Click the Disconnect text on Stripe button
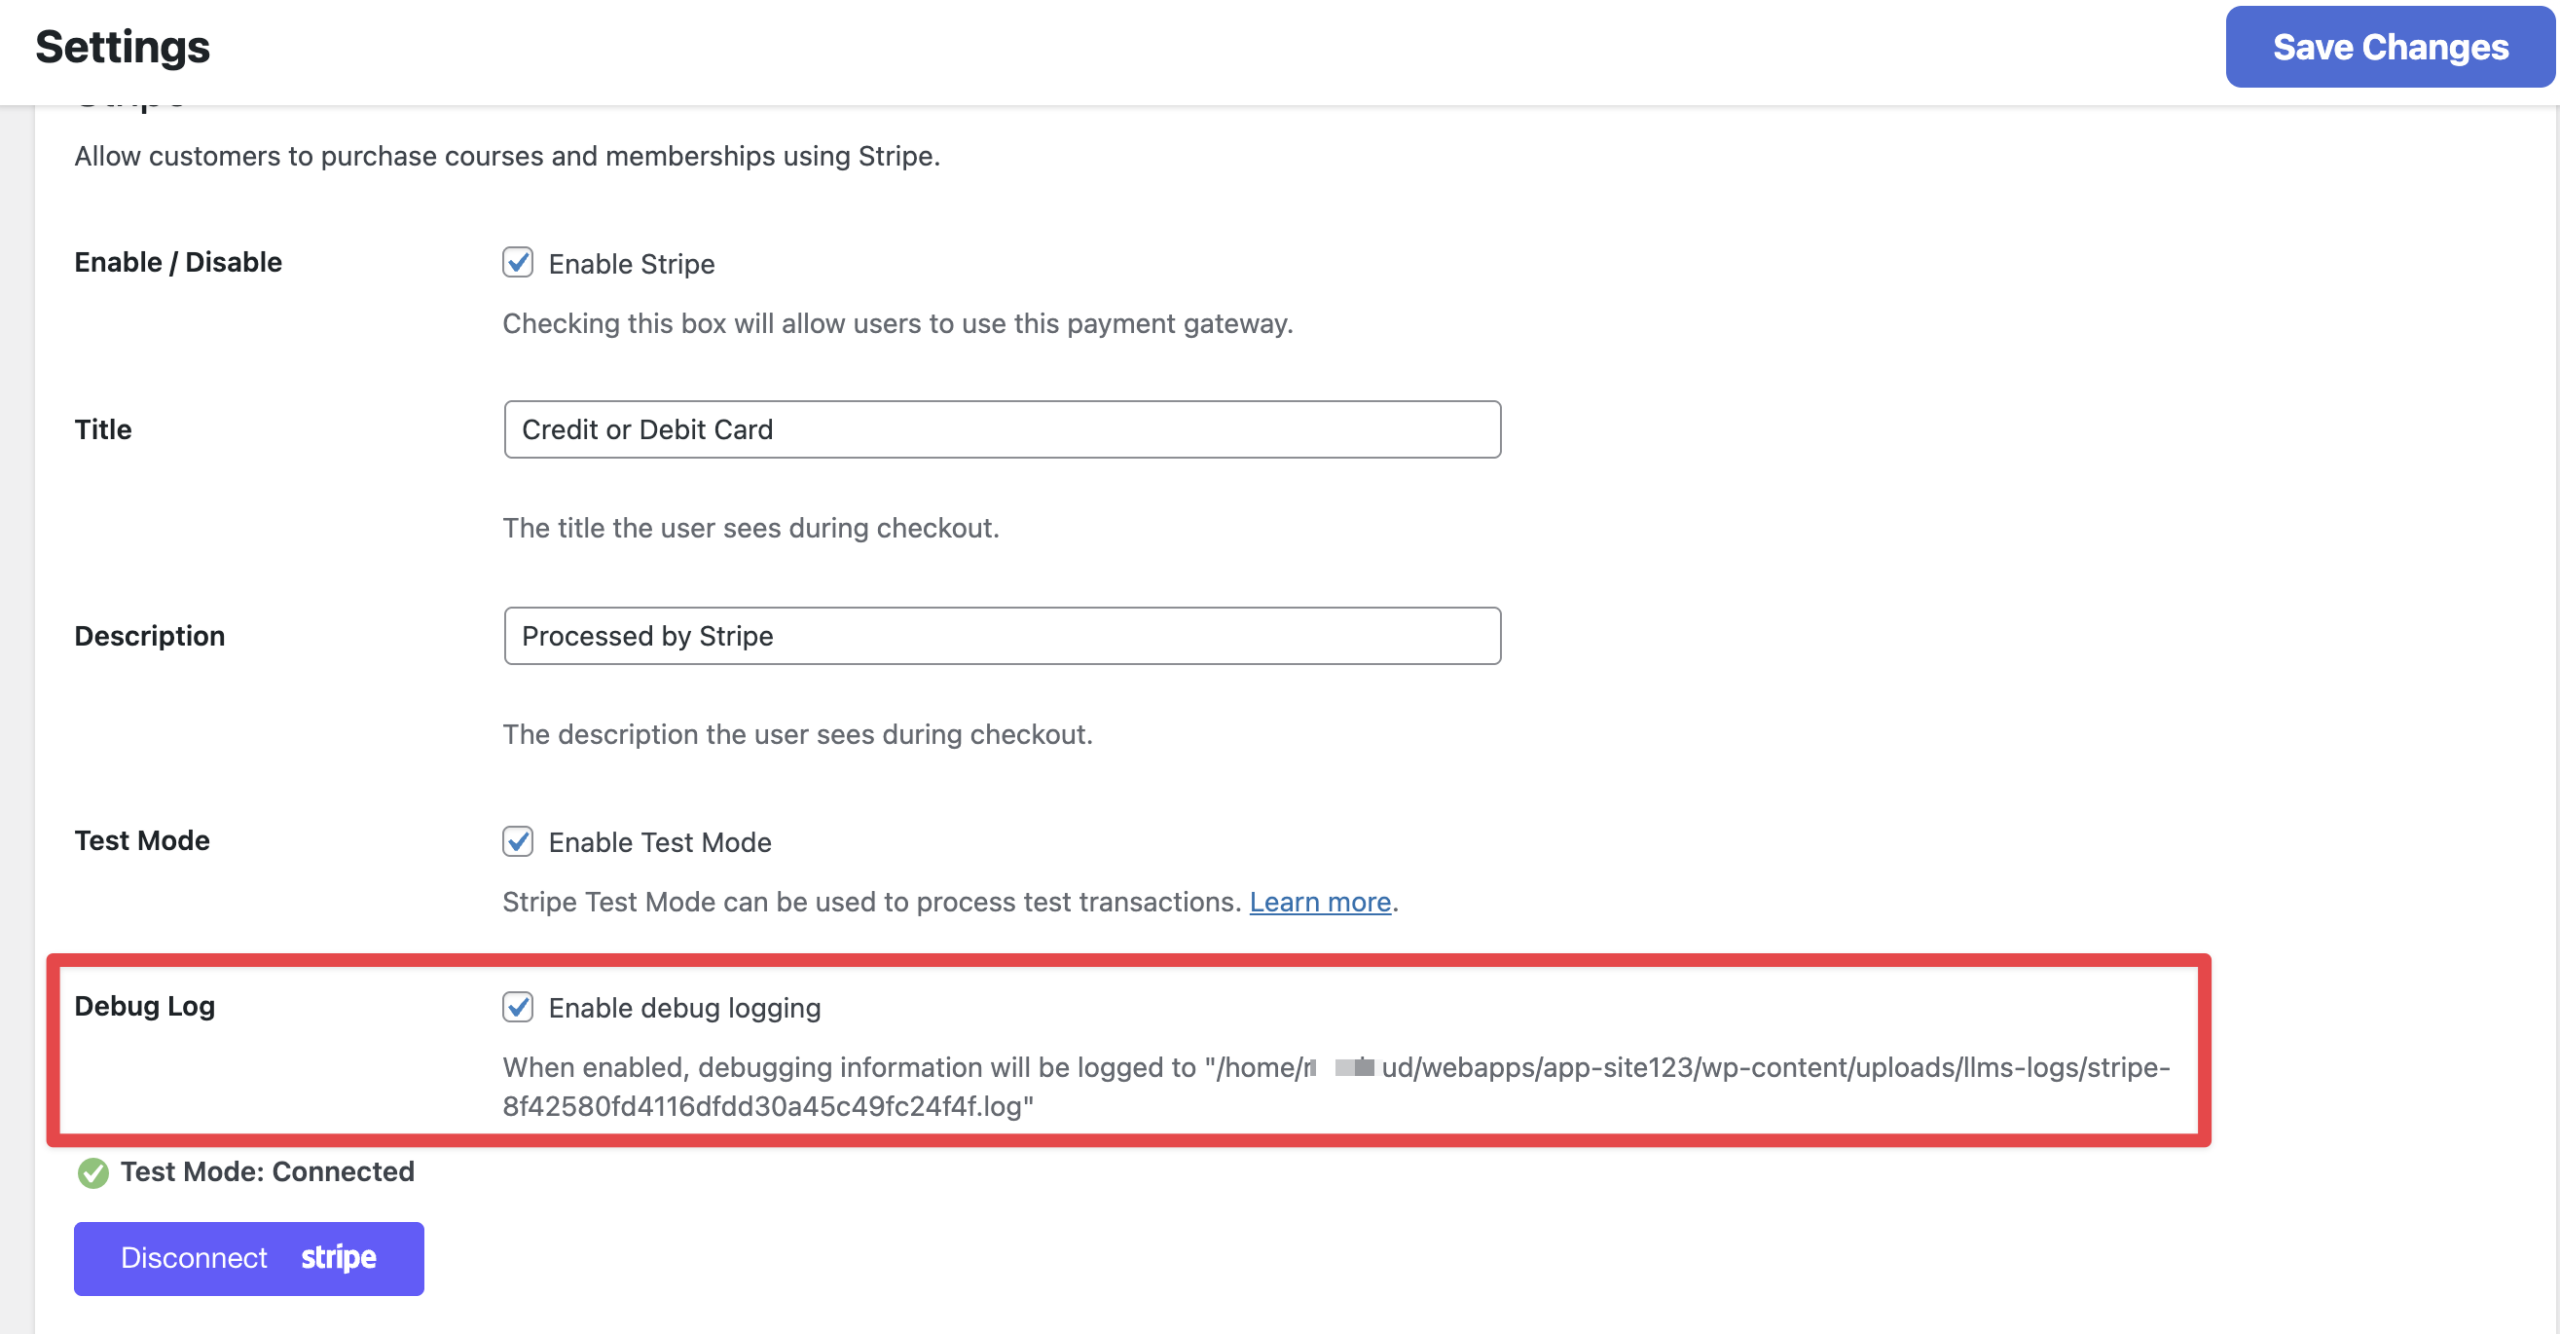This screenshot has height=1334, width=2560. click(x=194, y=1258)
